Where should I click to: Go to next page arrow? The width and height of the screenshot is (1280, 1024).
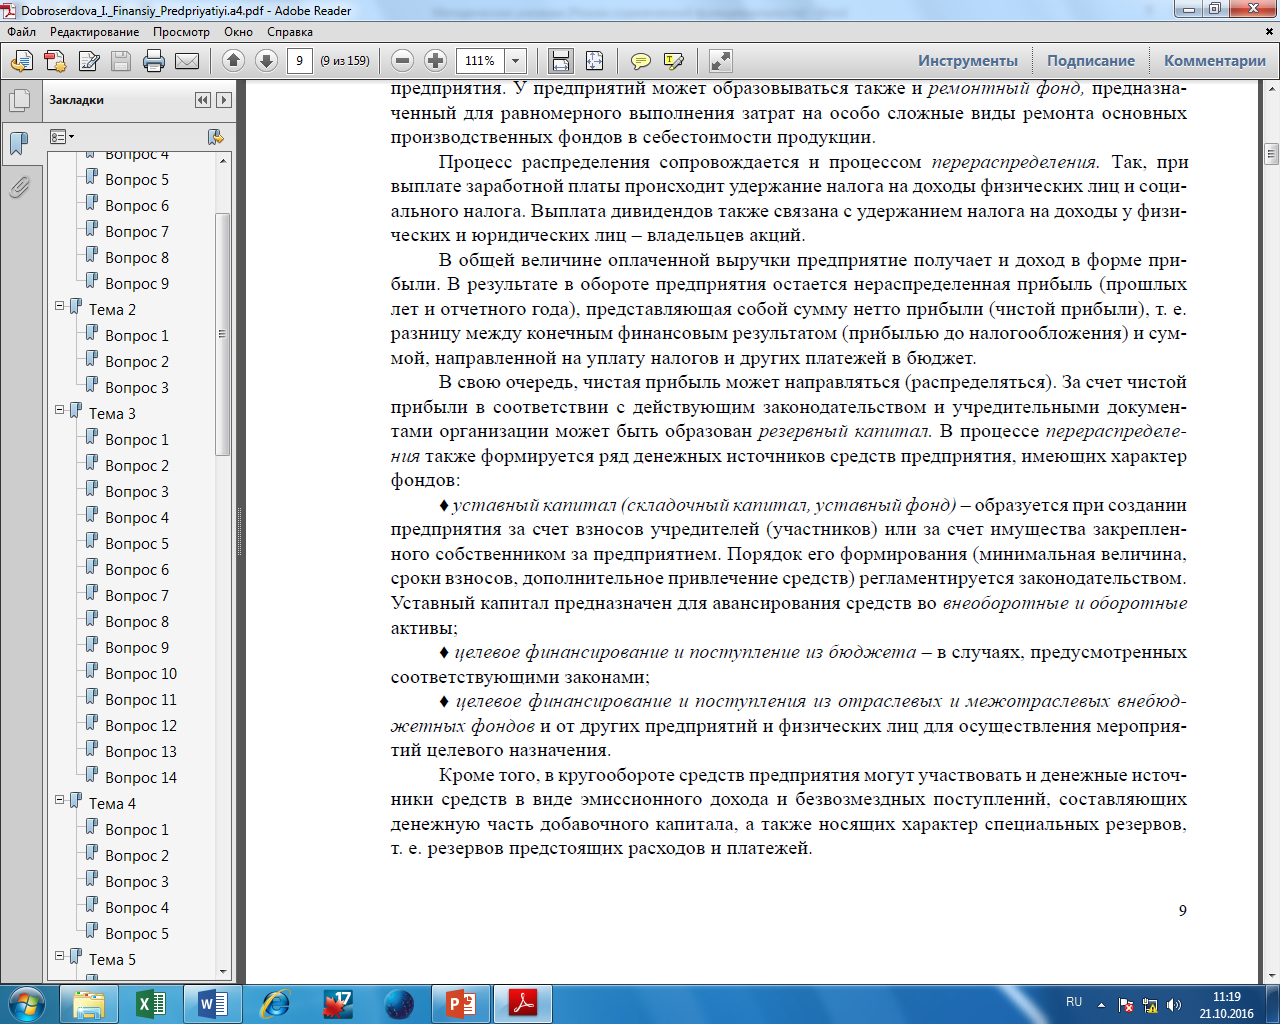pos(266,61)
